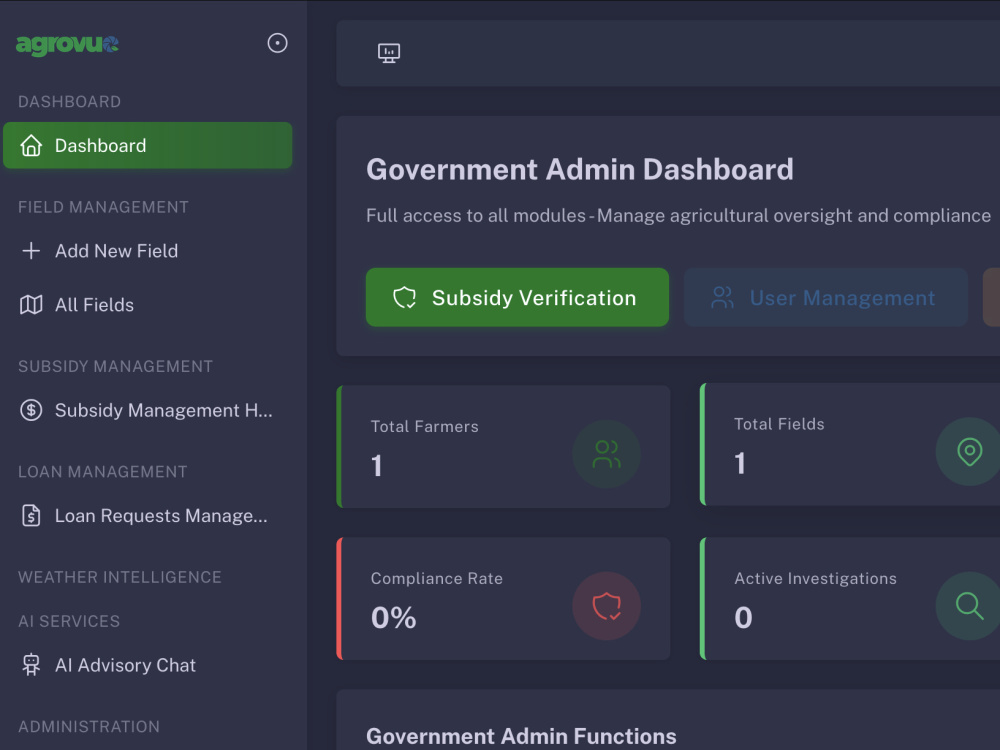Click the loan document dollar icon
This screenshot has height=750, width=1000.
click(x=31, y=515)
